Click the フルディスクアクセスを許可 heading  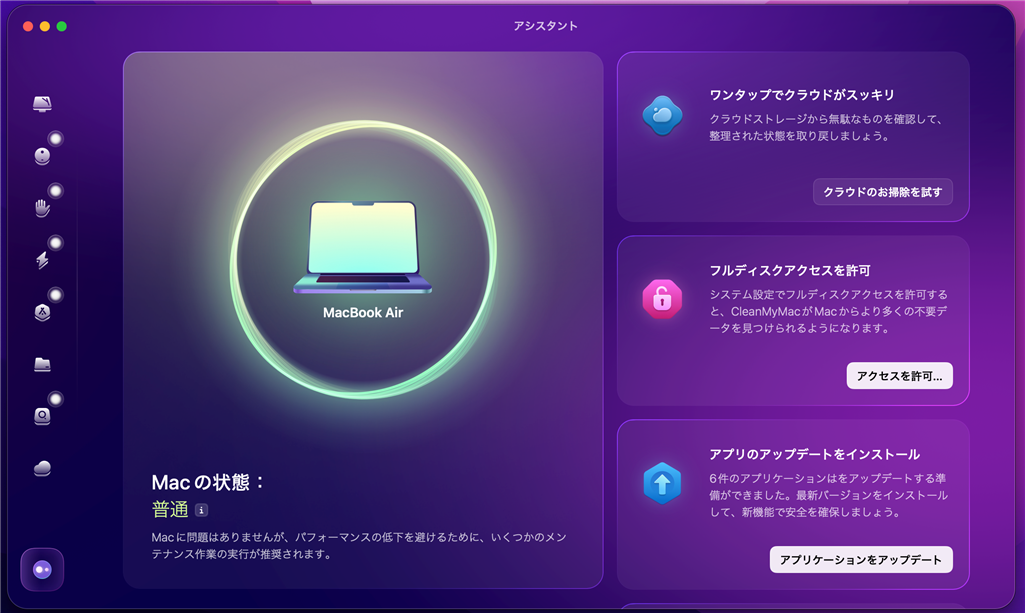click(790, 271)
